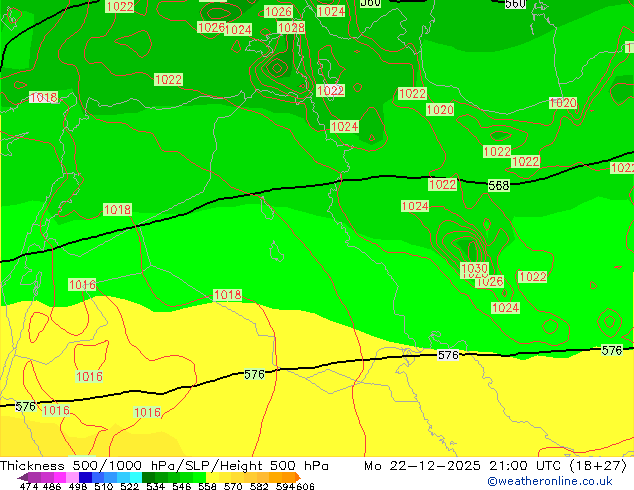Click the legend value 558
Screen dimensions: 634x490
point(207,486)
